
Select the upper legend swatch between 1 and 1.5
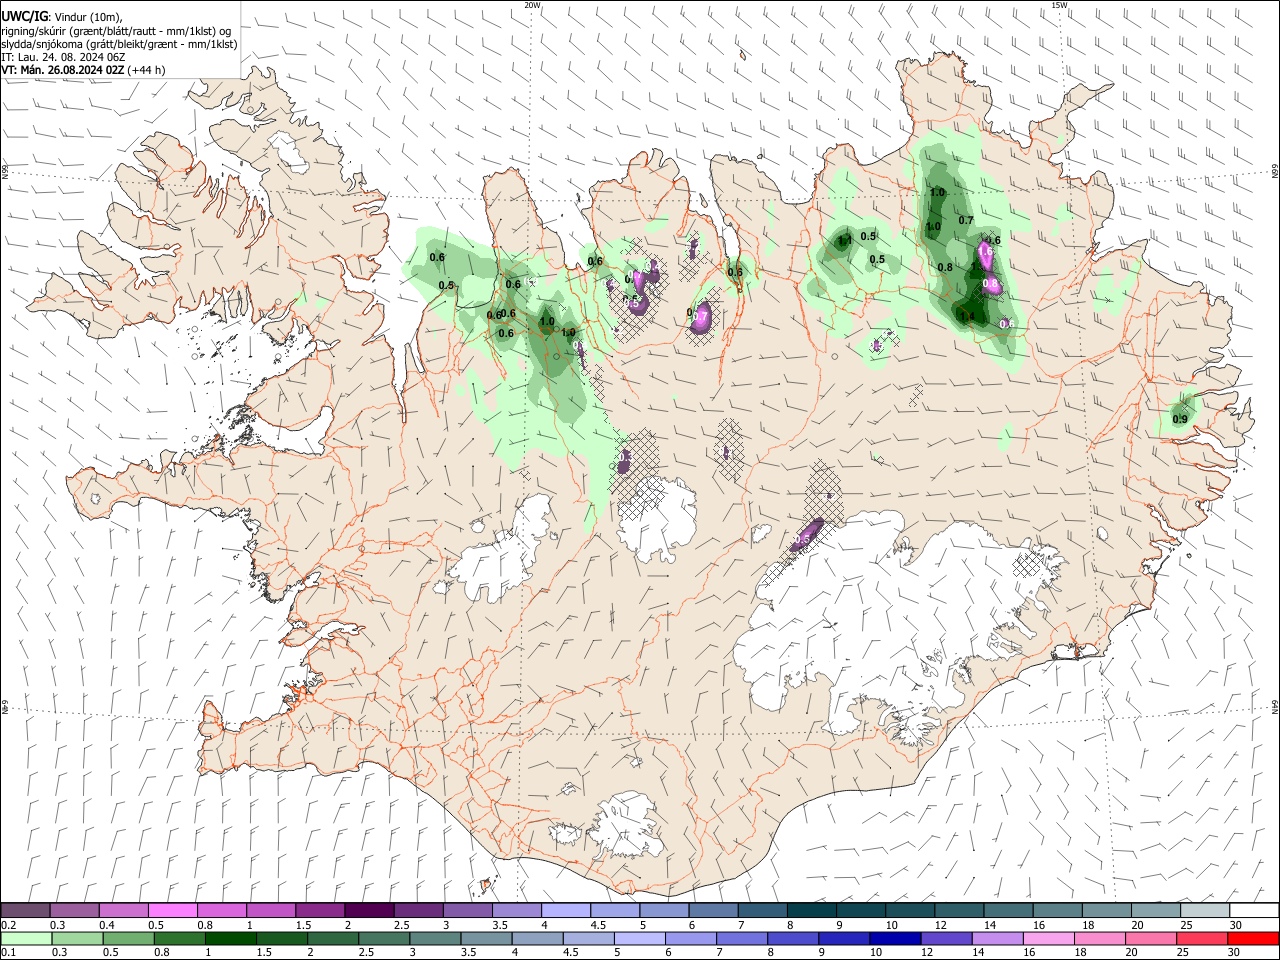(x=271, y=910)
